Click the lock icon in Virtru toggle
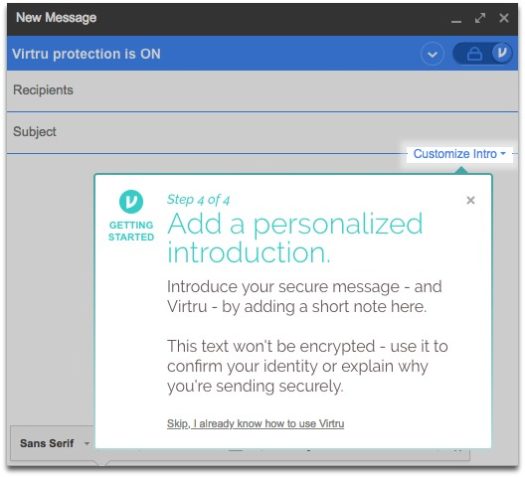The height and width of the screenshot is (477, 525). click(x=474, y=54)
